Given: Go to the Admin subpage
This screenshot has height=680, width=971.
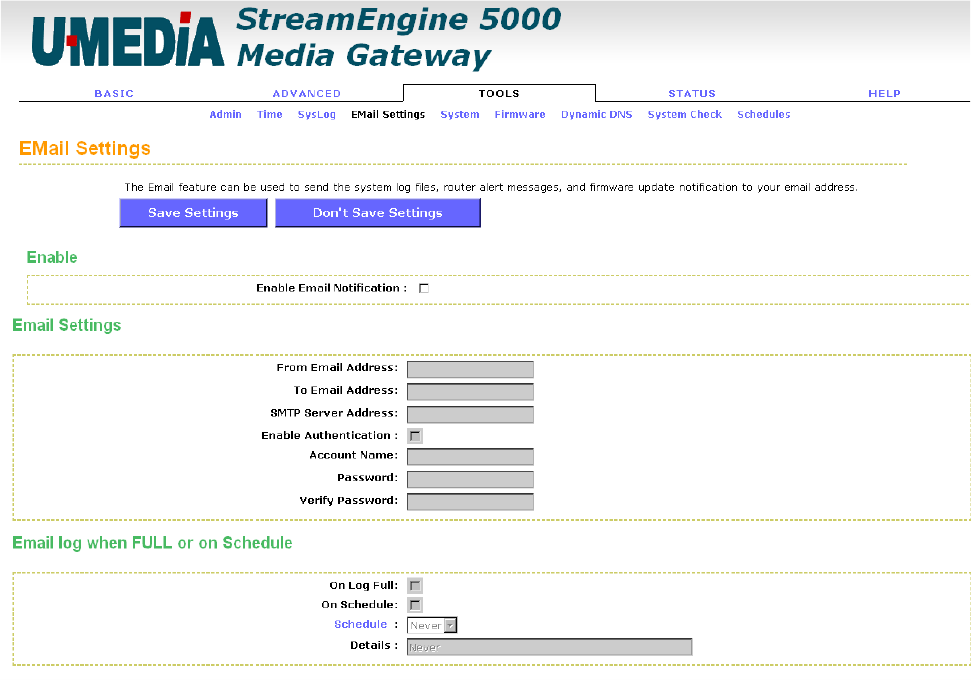Looking at the screenshot, I should (225, 115).
